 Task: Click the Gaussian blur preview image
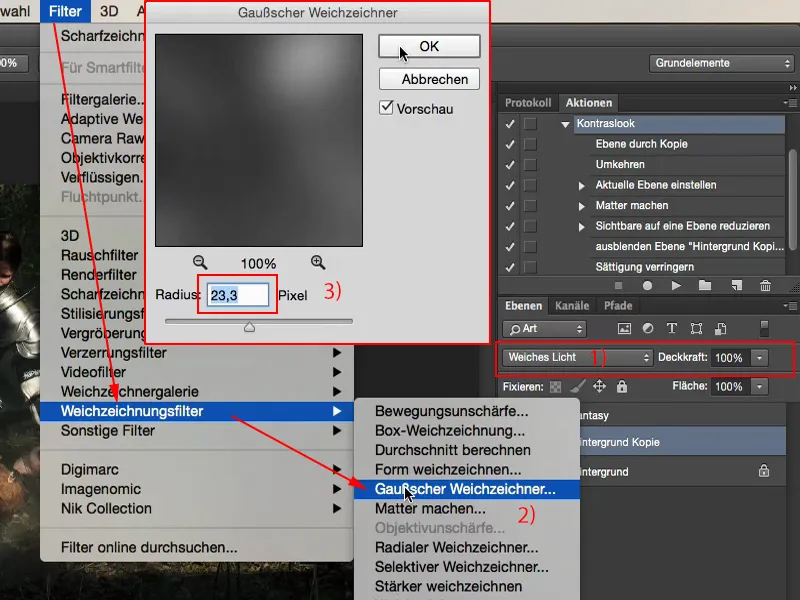tap(259, 140)
